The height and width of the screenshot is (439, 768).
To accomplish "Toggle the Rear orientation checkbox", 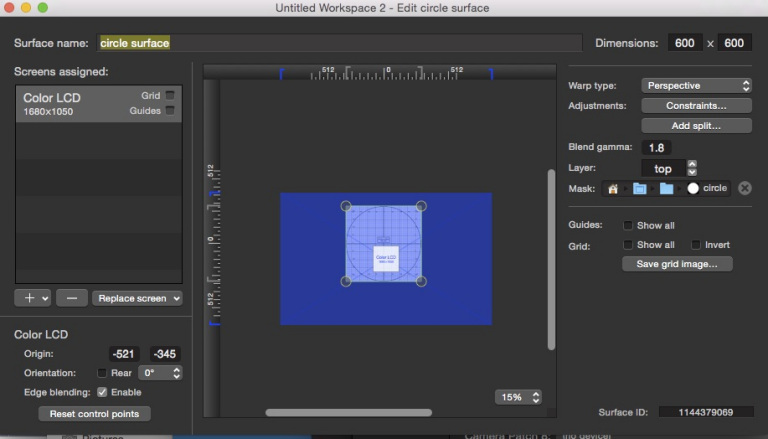I will 102,373.
